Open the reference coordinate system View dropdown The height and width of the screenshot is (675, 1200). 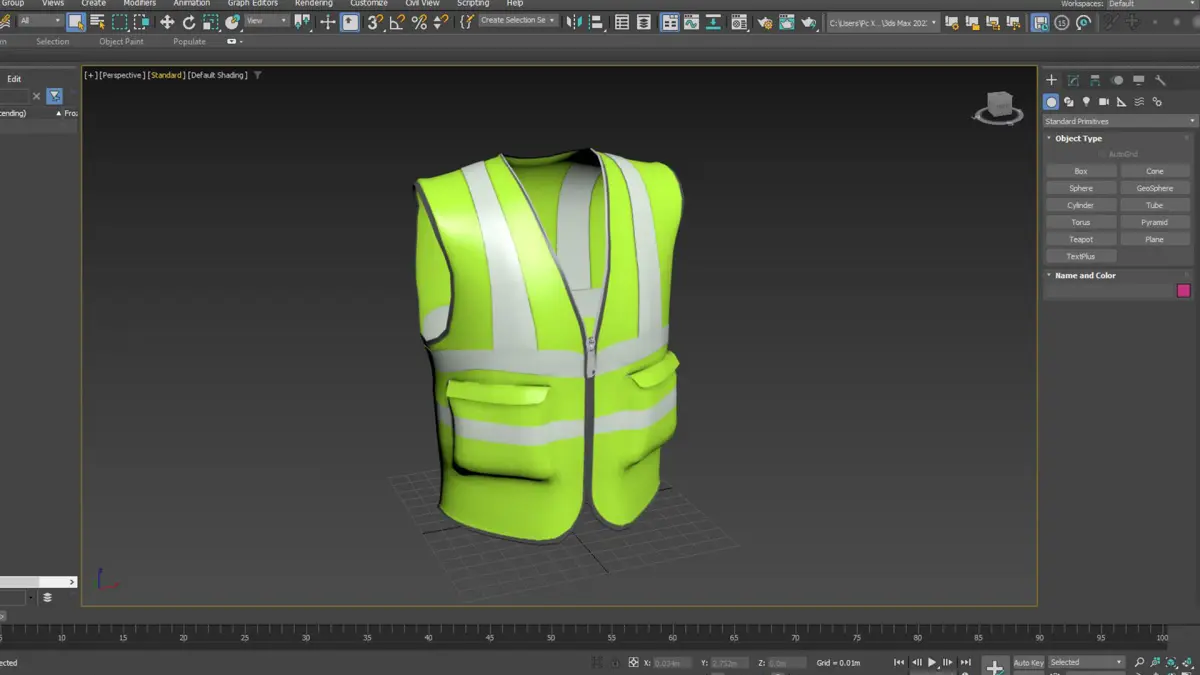coord(266,21)
